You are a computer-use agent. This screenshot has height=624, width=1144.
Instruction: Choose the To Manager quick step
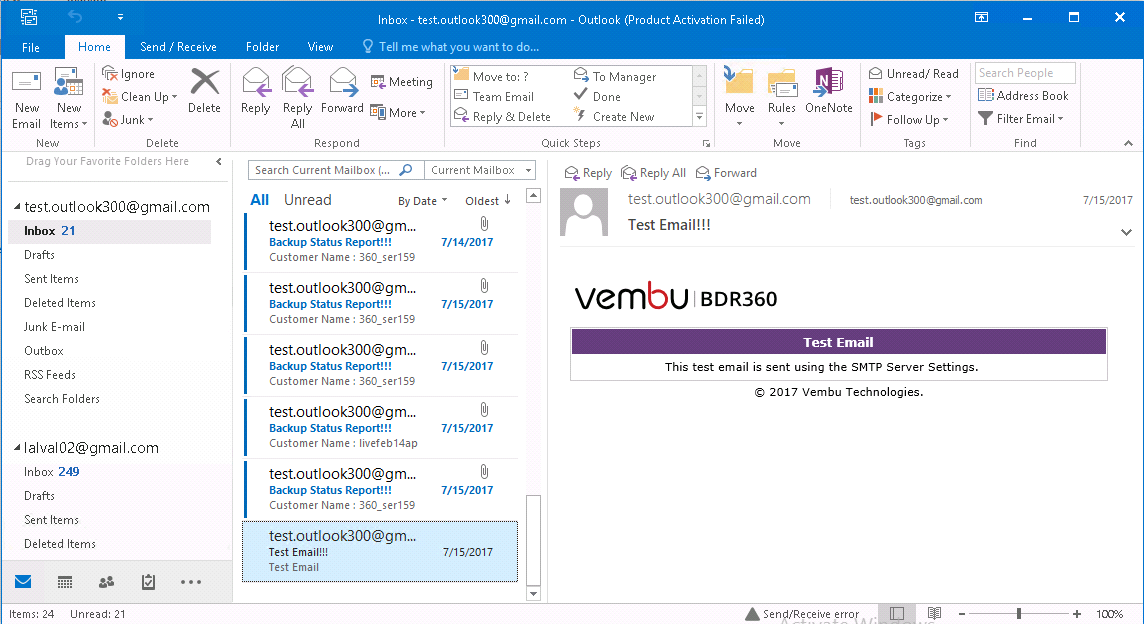(615, 77)
